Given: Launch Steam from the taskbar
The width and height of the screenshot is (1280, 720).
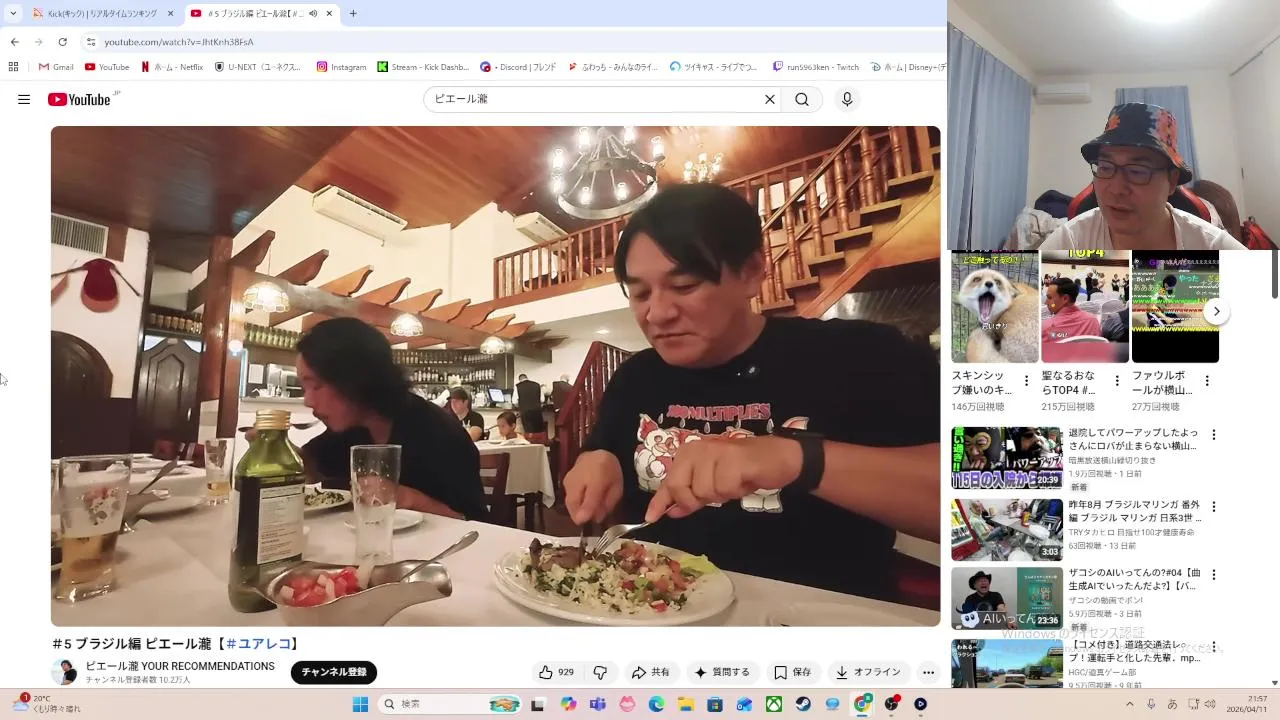Looking at the screenshot, I should click(x=804, y=704).
